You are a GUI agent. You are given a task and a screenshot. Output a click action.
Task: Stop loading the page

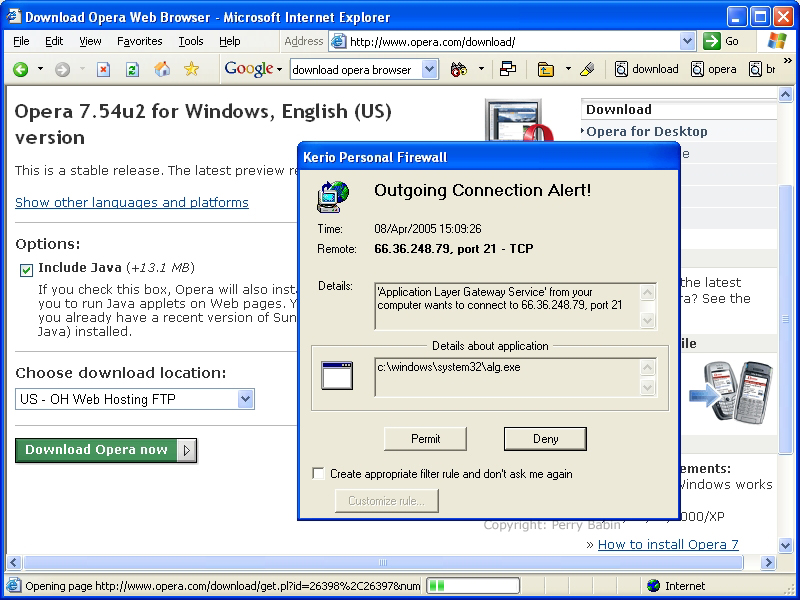104,69
